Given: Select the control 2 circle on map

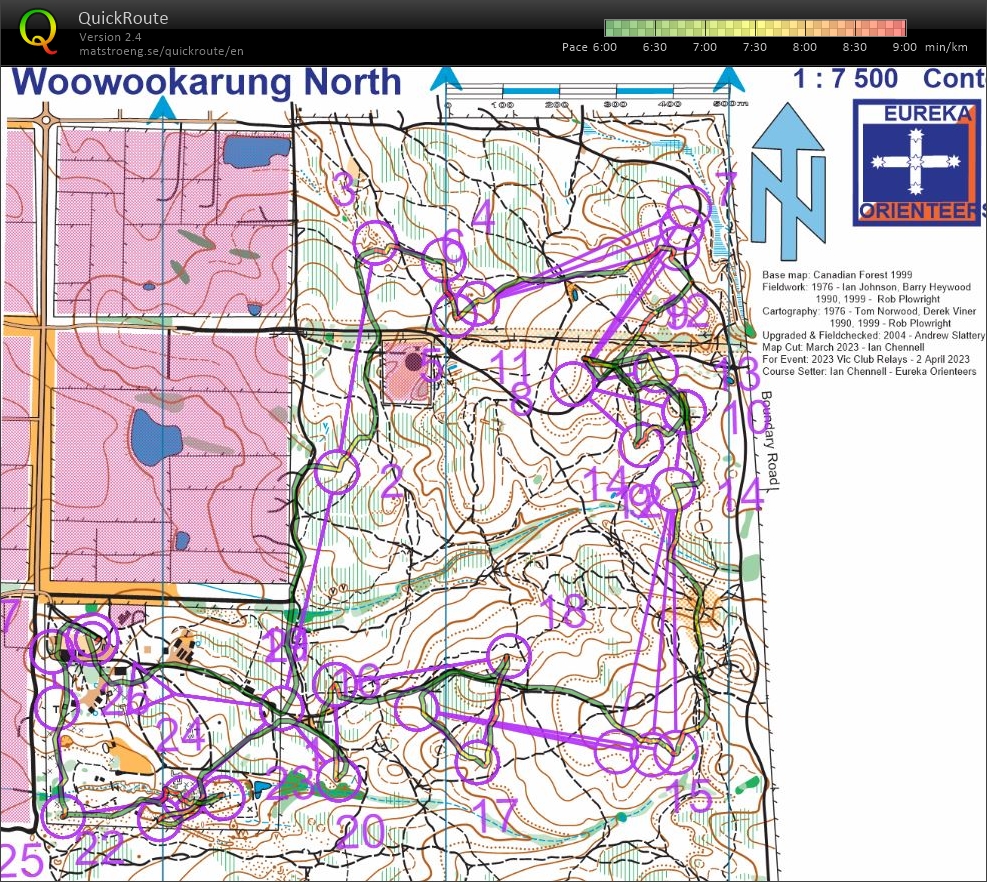Looking at the screenshot, I should [x=336, y=471].
